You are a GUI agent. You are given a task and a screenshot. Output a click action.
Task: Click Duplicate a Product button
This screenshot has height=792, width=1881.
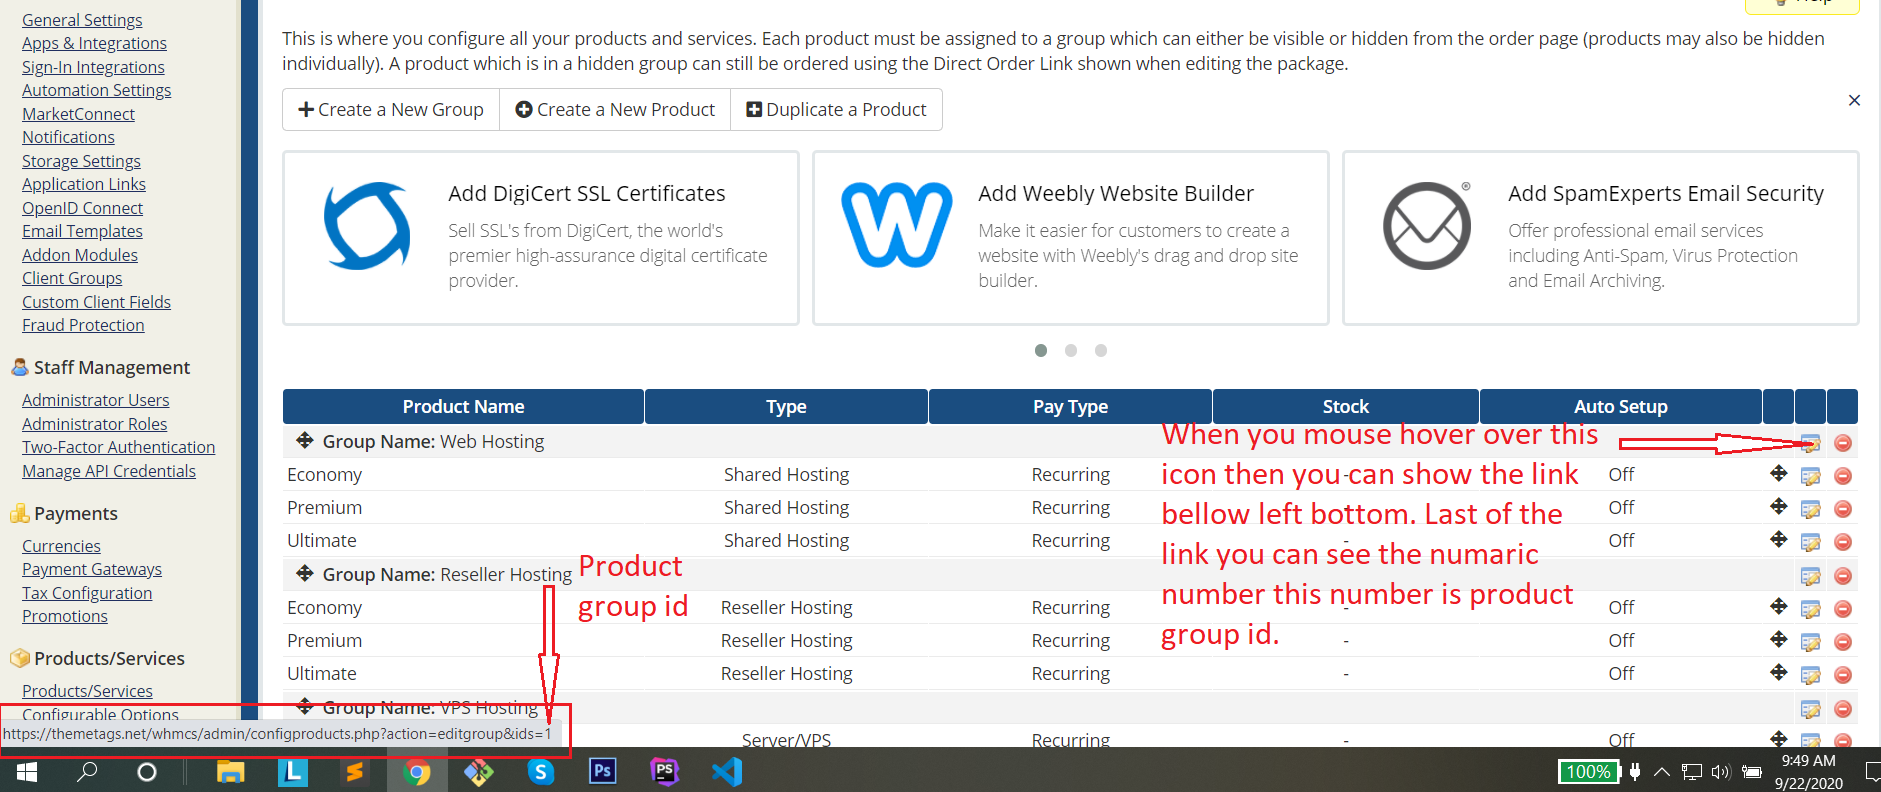(836, 110)
